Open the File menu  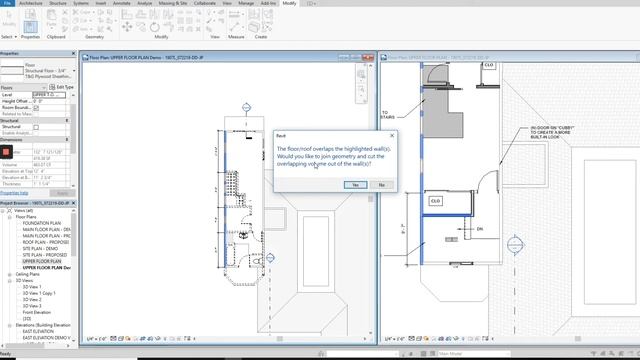pos(7,3)
